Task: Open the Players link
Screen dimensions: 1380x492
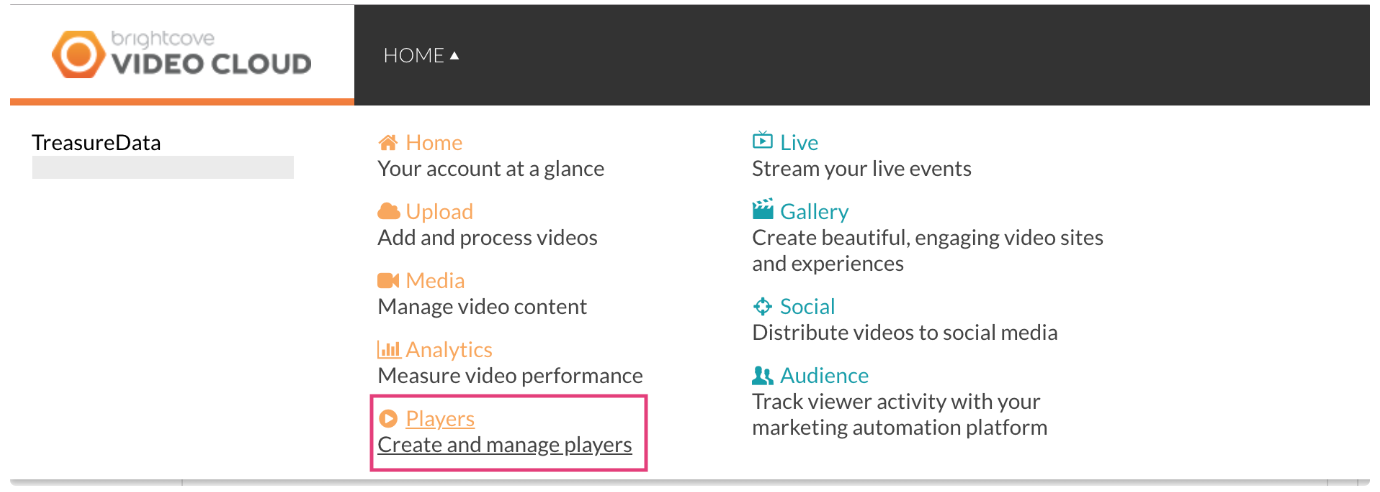Action: point(440,419)
